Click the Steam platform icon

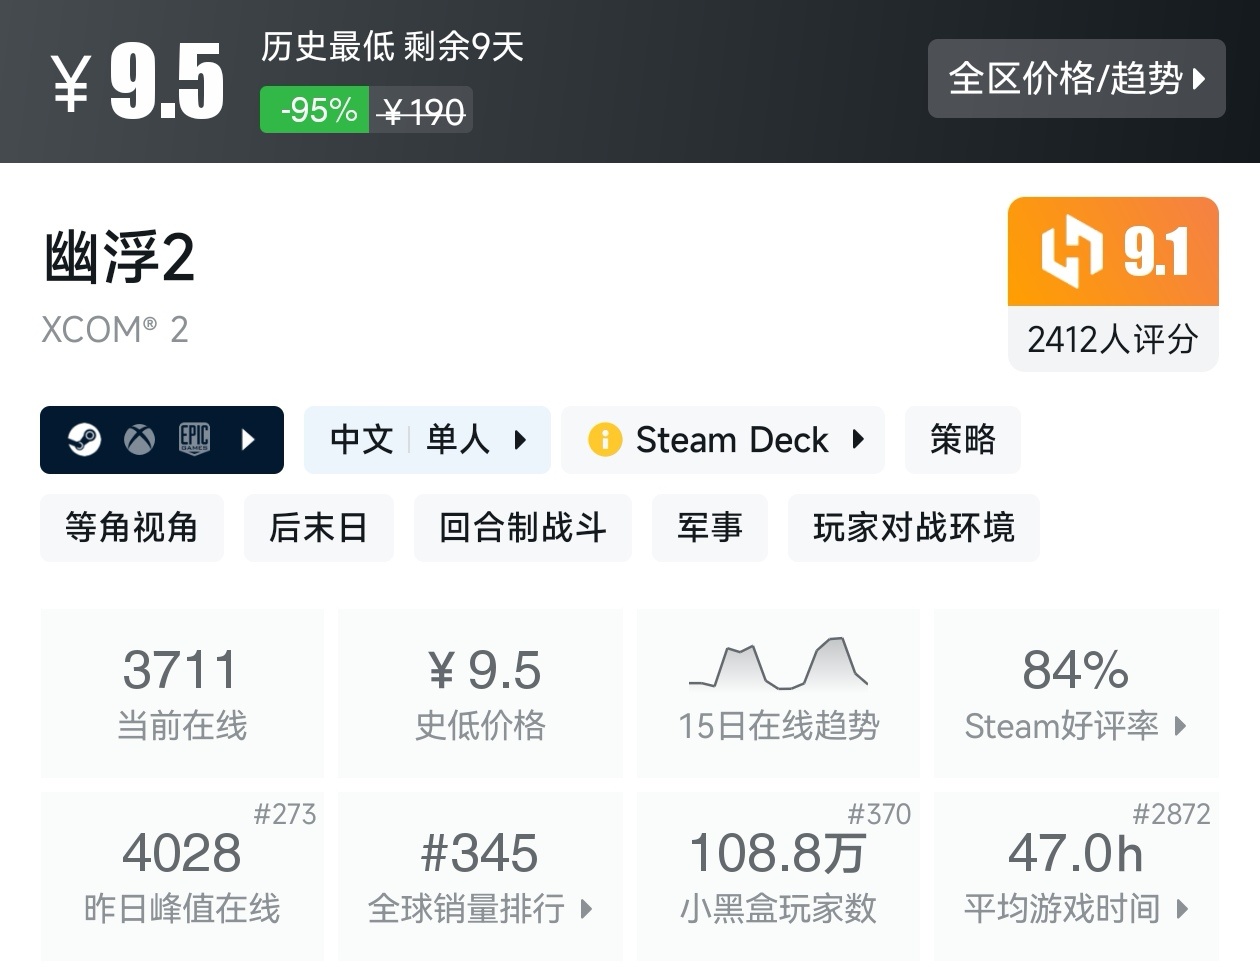tap(84, 439)
